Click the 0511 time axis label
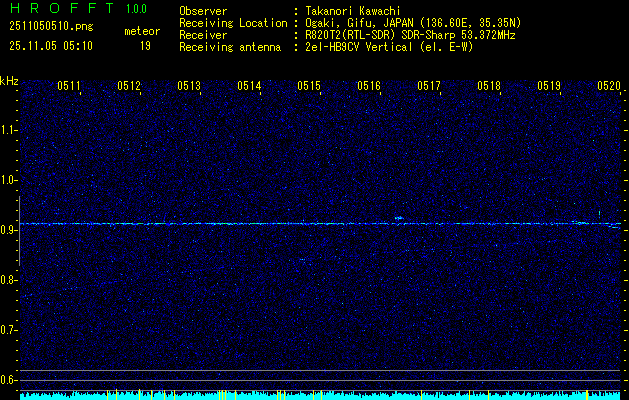 click(x=69, y=85)
